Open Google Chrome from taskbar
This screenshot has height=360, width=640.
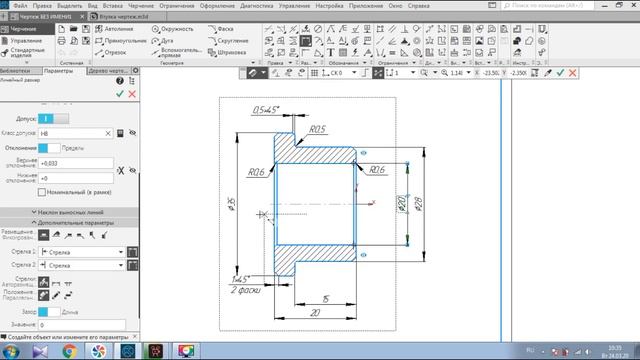[69, 351]
